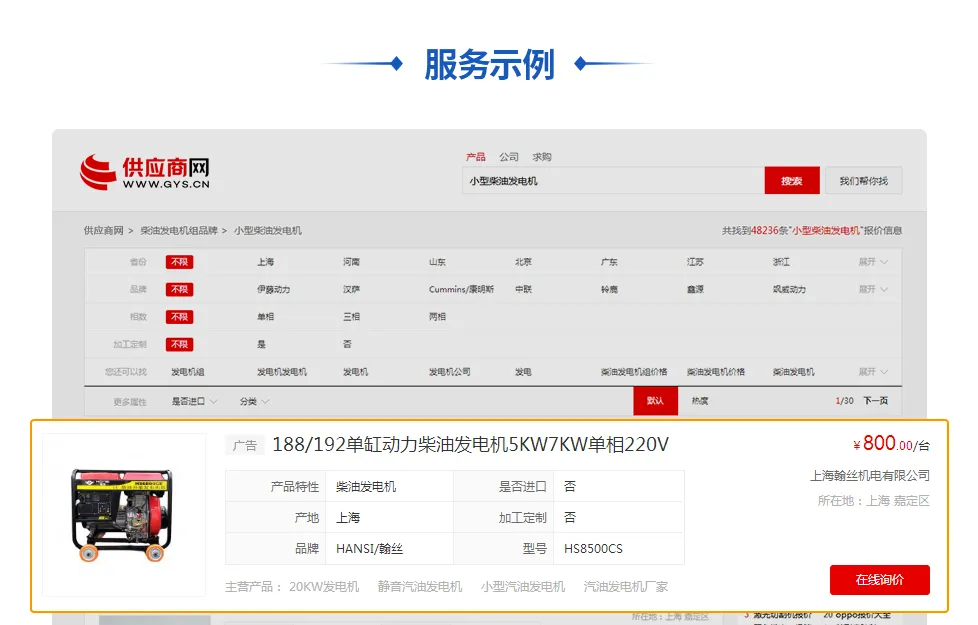
Task: Filter by 上海 province
Action: point(266,262)
